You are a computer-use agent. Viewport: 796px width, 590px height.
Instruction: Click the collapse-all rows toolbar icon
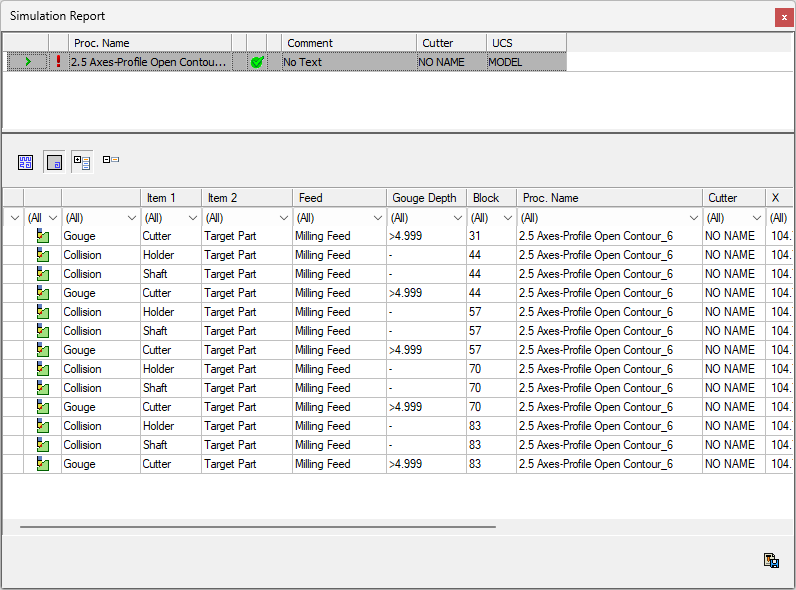pos(110,160)
